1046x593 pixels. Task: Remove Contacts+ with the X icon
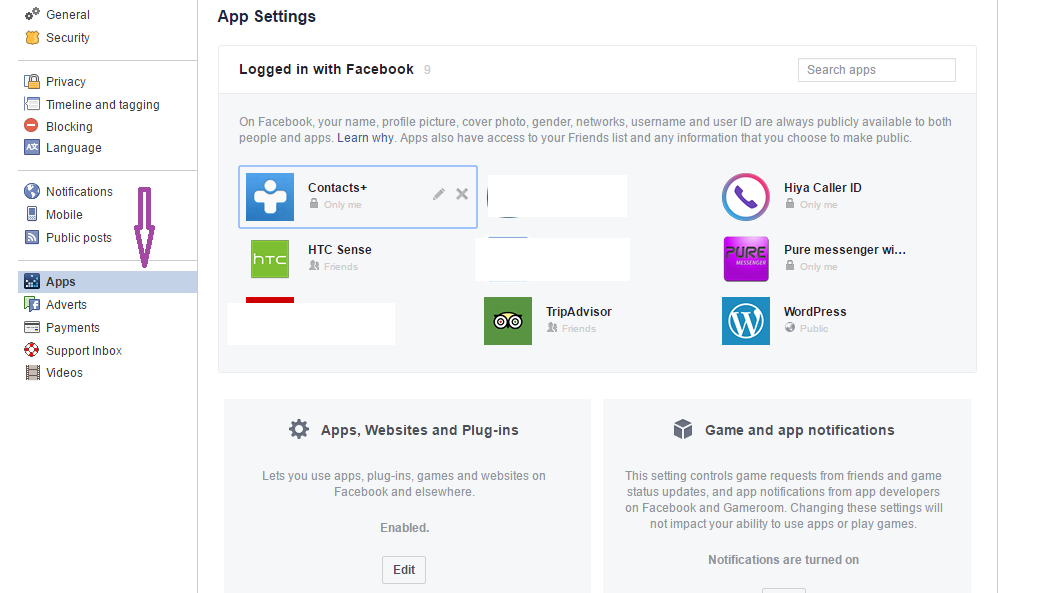pyautogui.click(x=462, y=194)
